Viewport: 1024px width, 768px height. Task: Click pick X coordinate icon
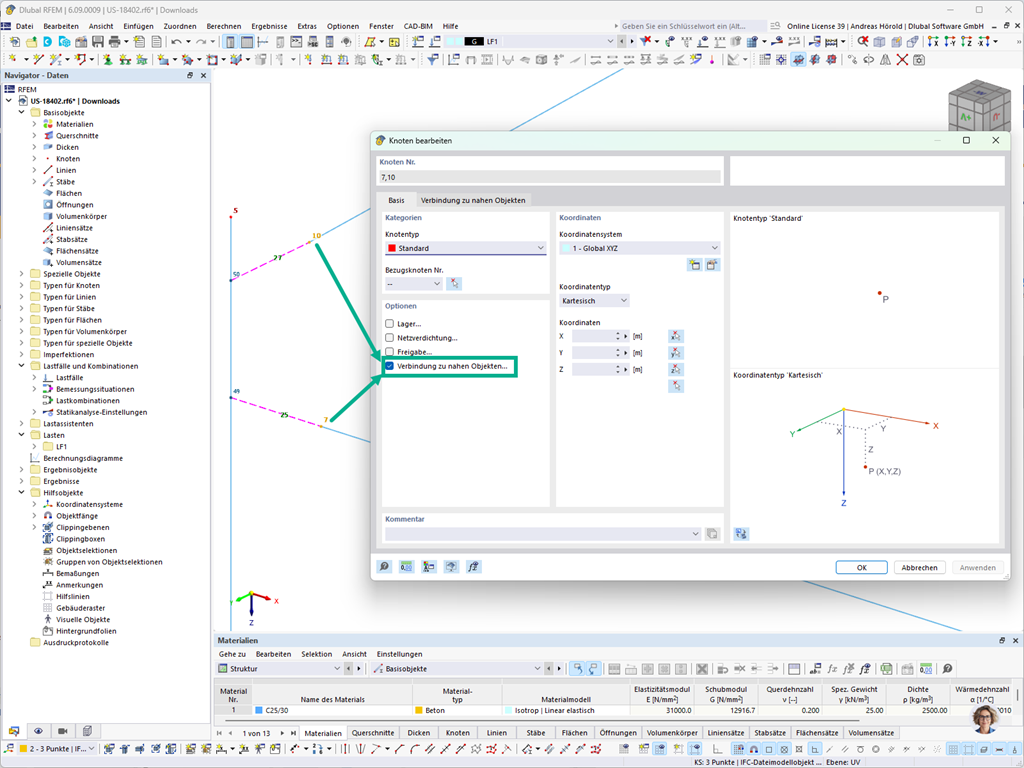point(676,336)
